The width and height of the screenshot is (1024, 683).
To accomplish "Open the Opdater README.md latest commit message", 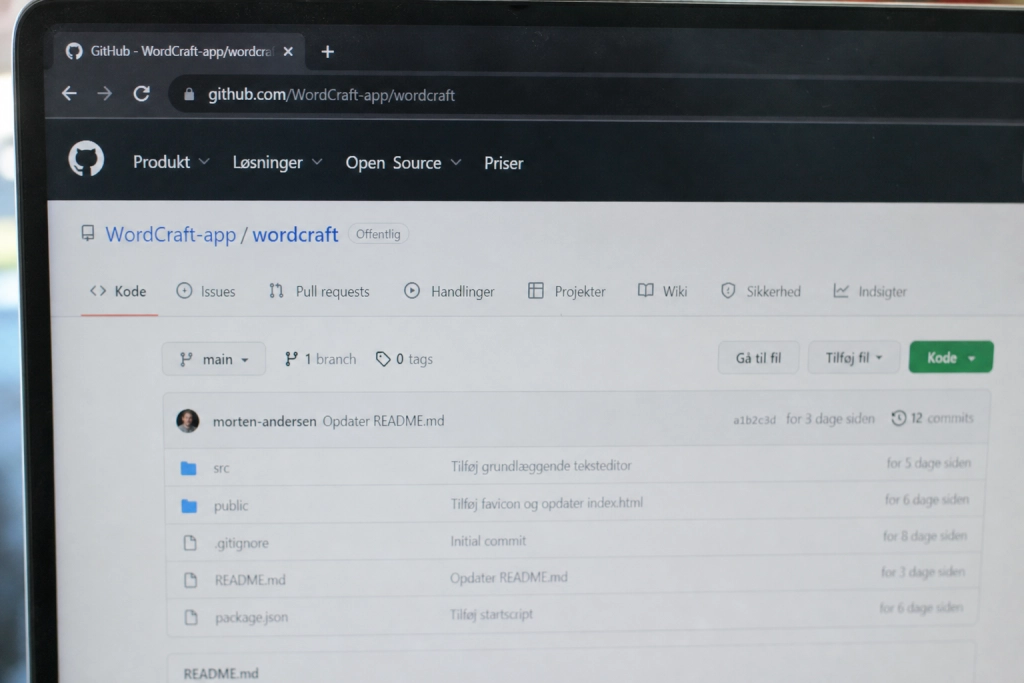I will [383, 421].
